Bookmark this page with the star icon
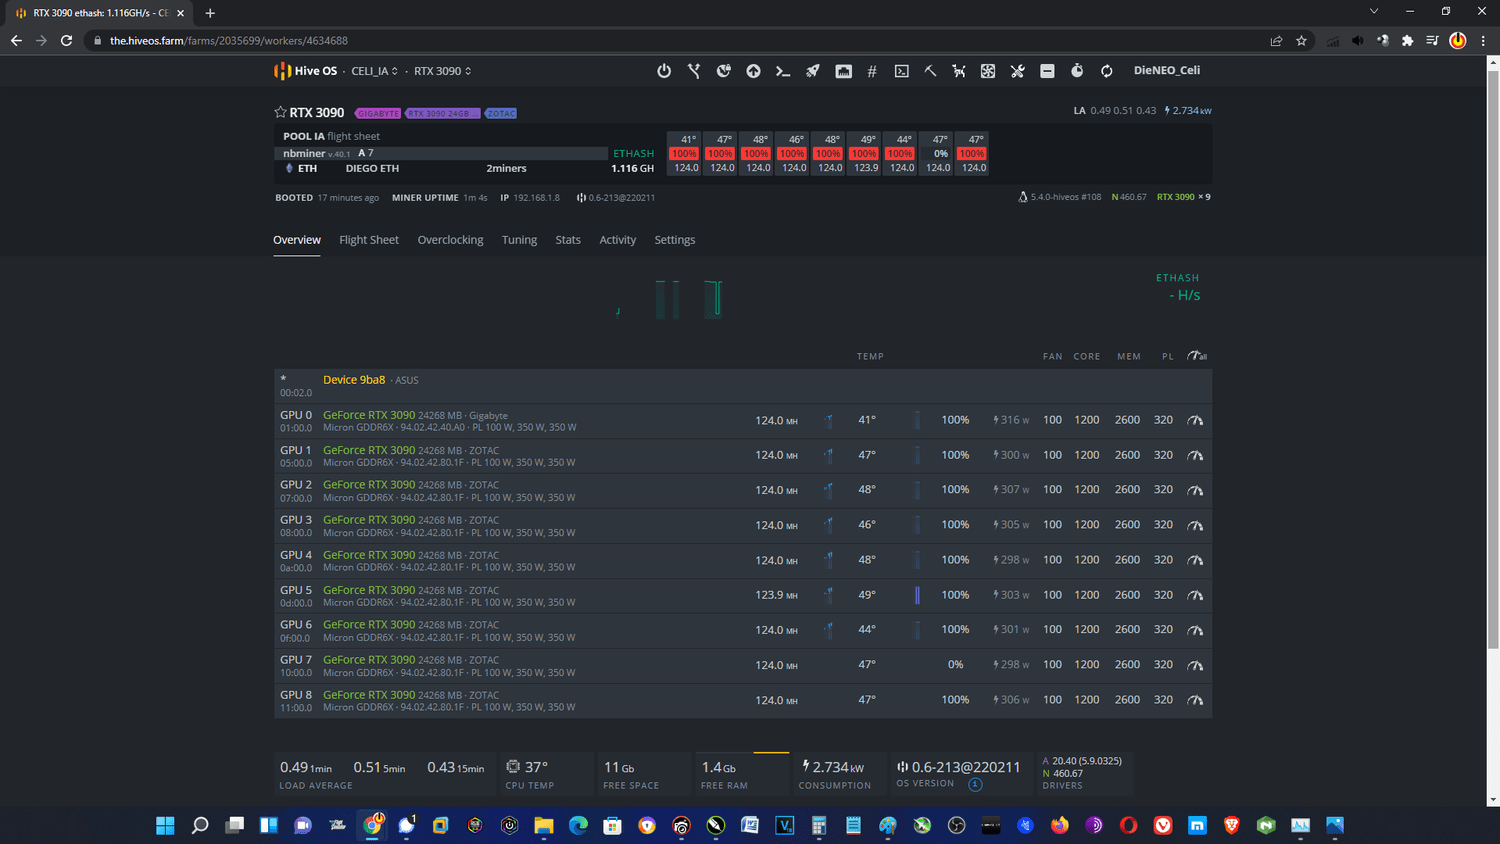The width and height of the screenshot is (1500, 844). pos(1301,41)
